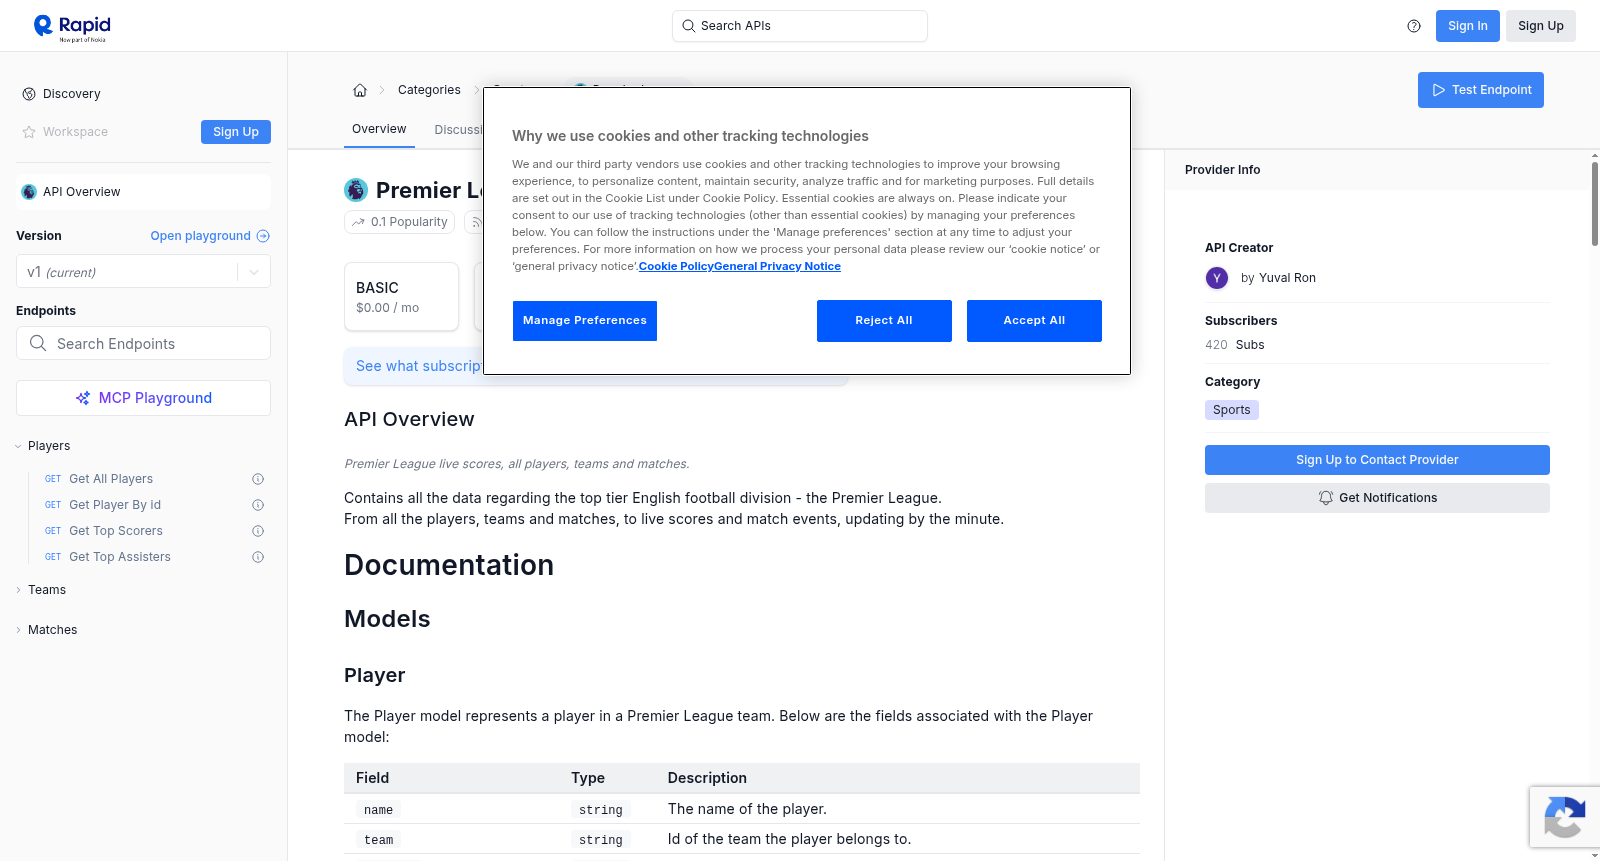
Task: Select the Workspace star item
Action: 65,132
